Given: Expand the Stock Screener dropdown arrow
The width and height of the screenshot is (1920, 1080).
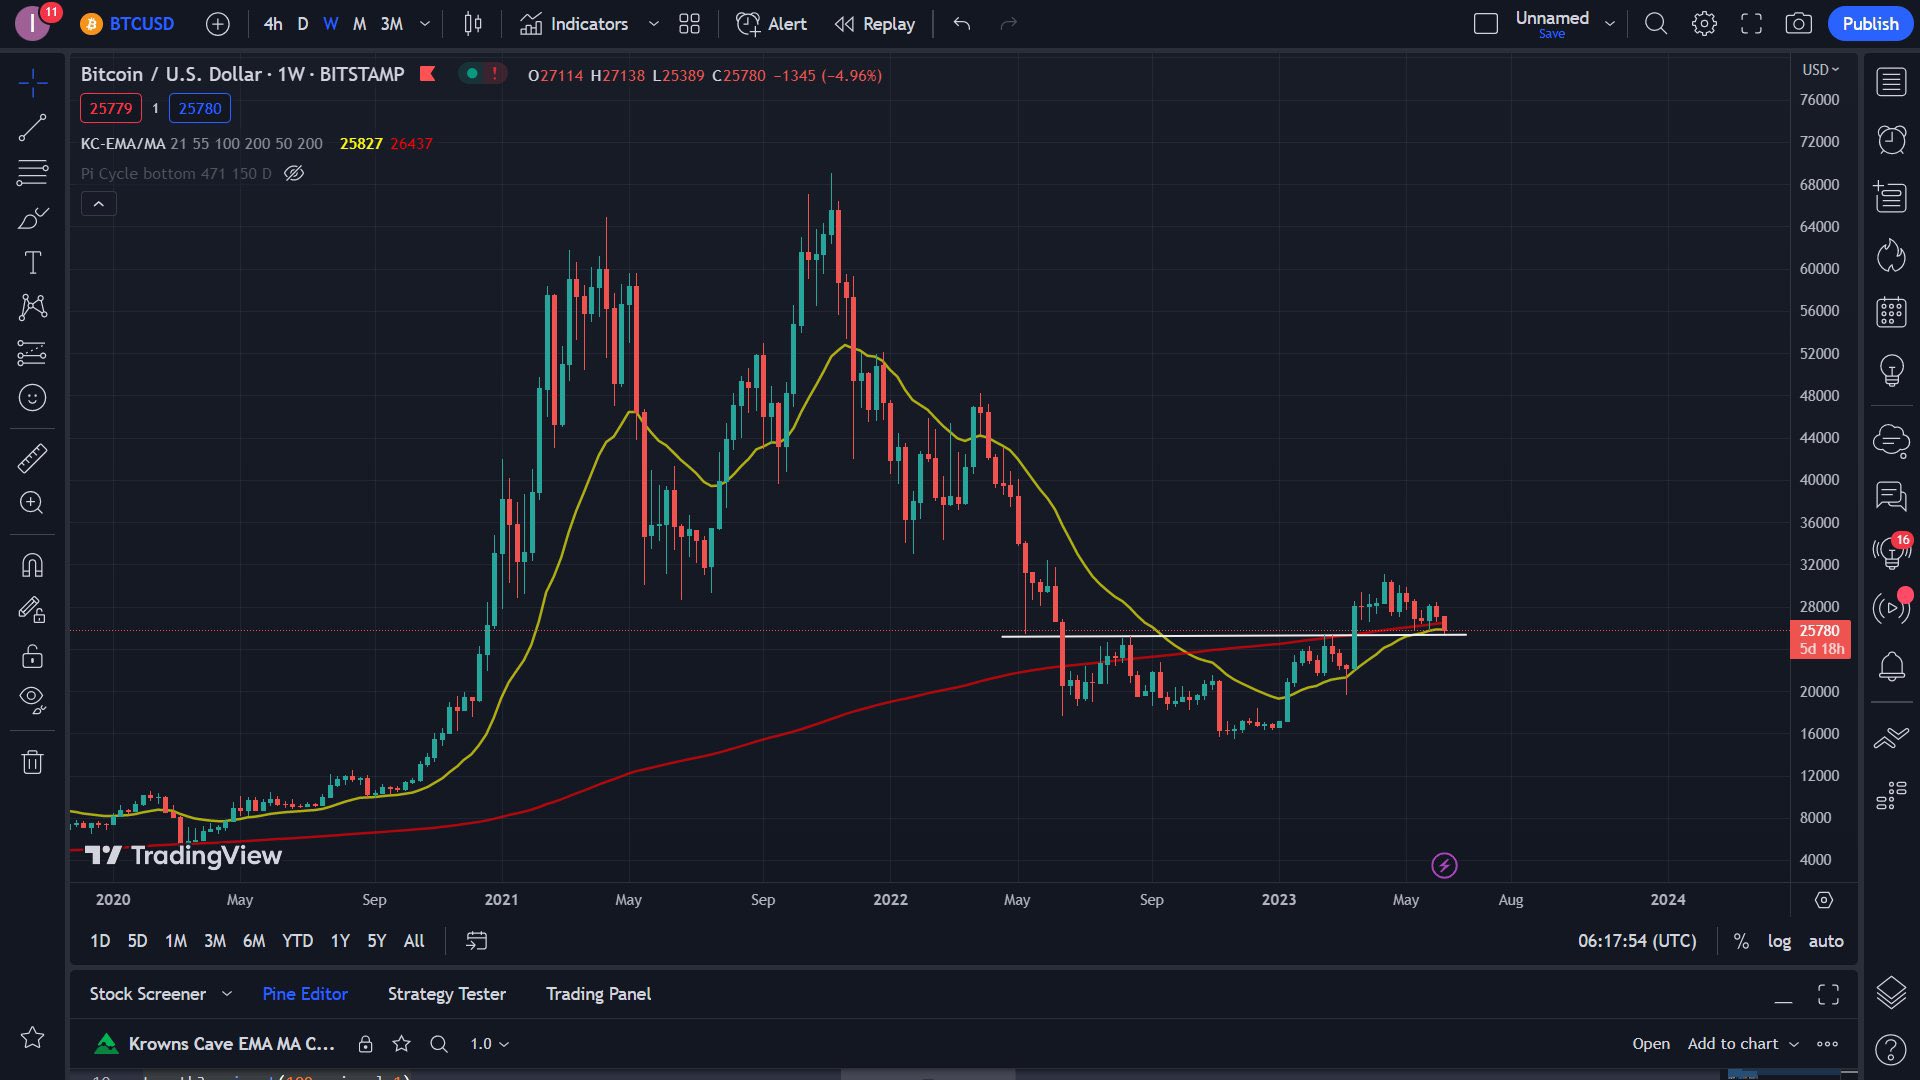Looking at the screenshot, I should pyautogui.click(x=227, y=994).
